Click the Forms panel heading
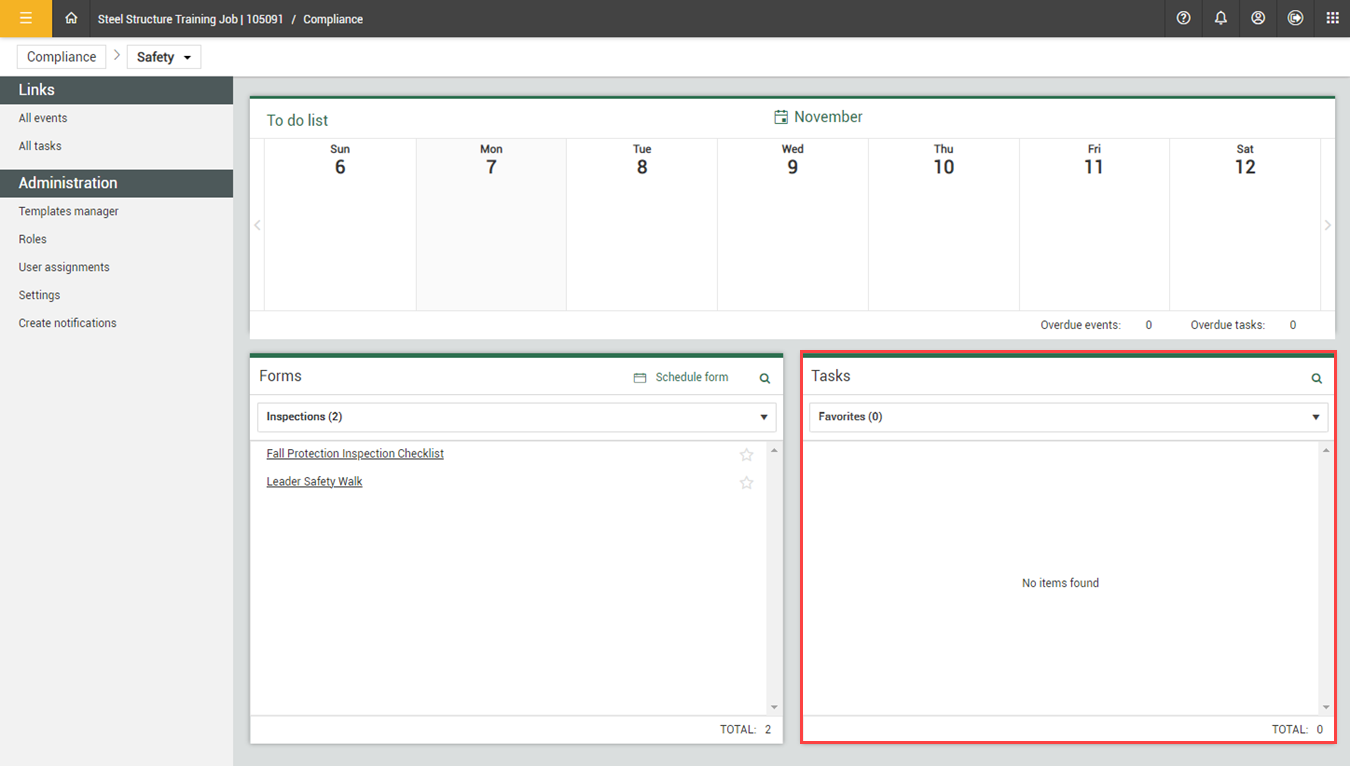This screenshot has width=1350, height=766. [x=280, y=376]
